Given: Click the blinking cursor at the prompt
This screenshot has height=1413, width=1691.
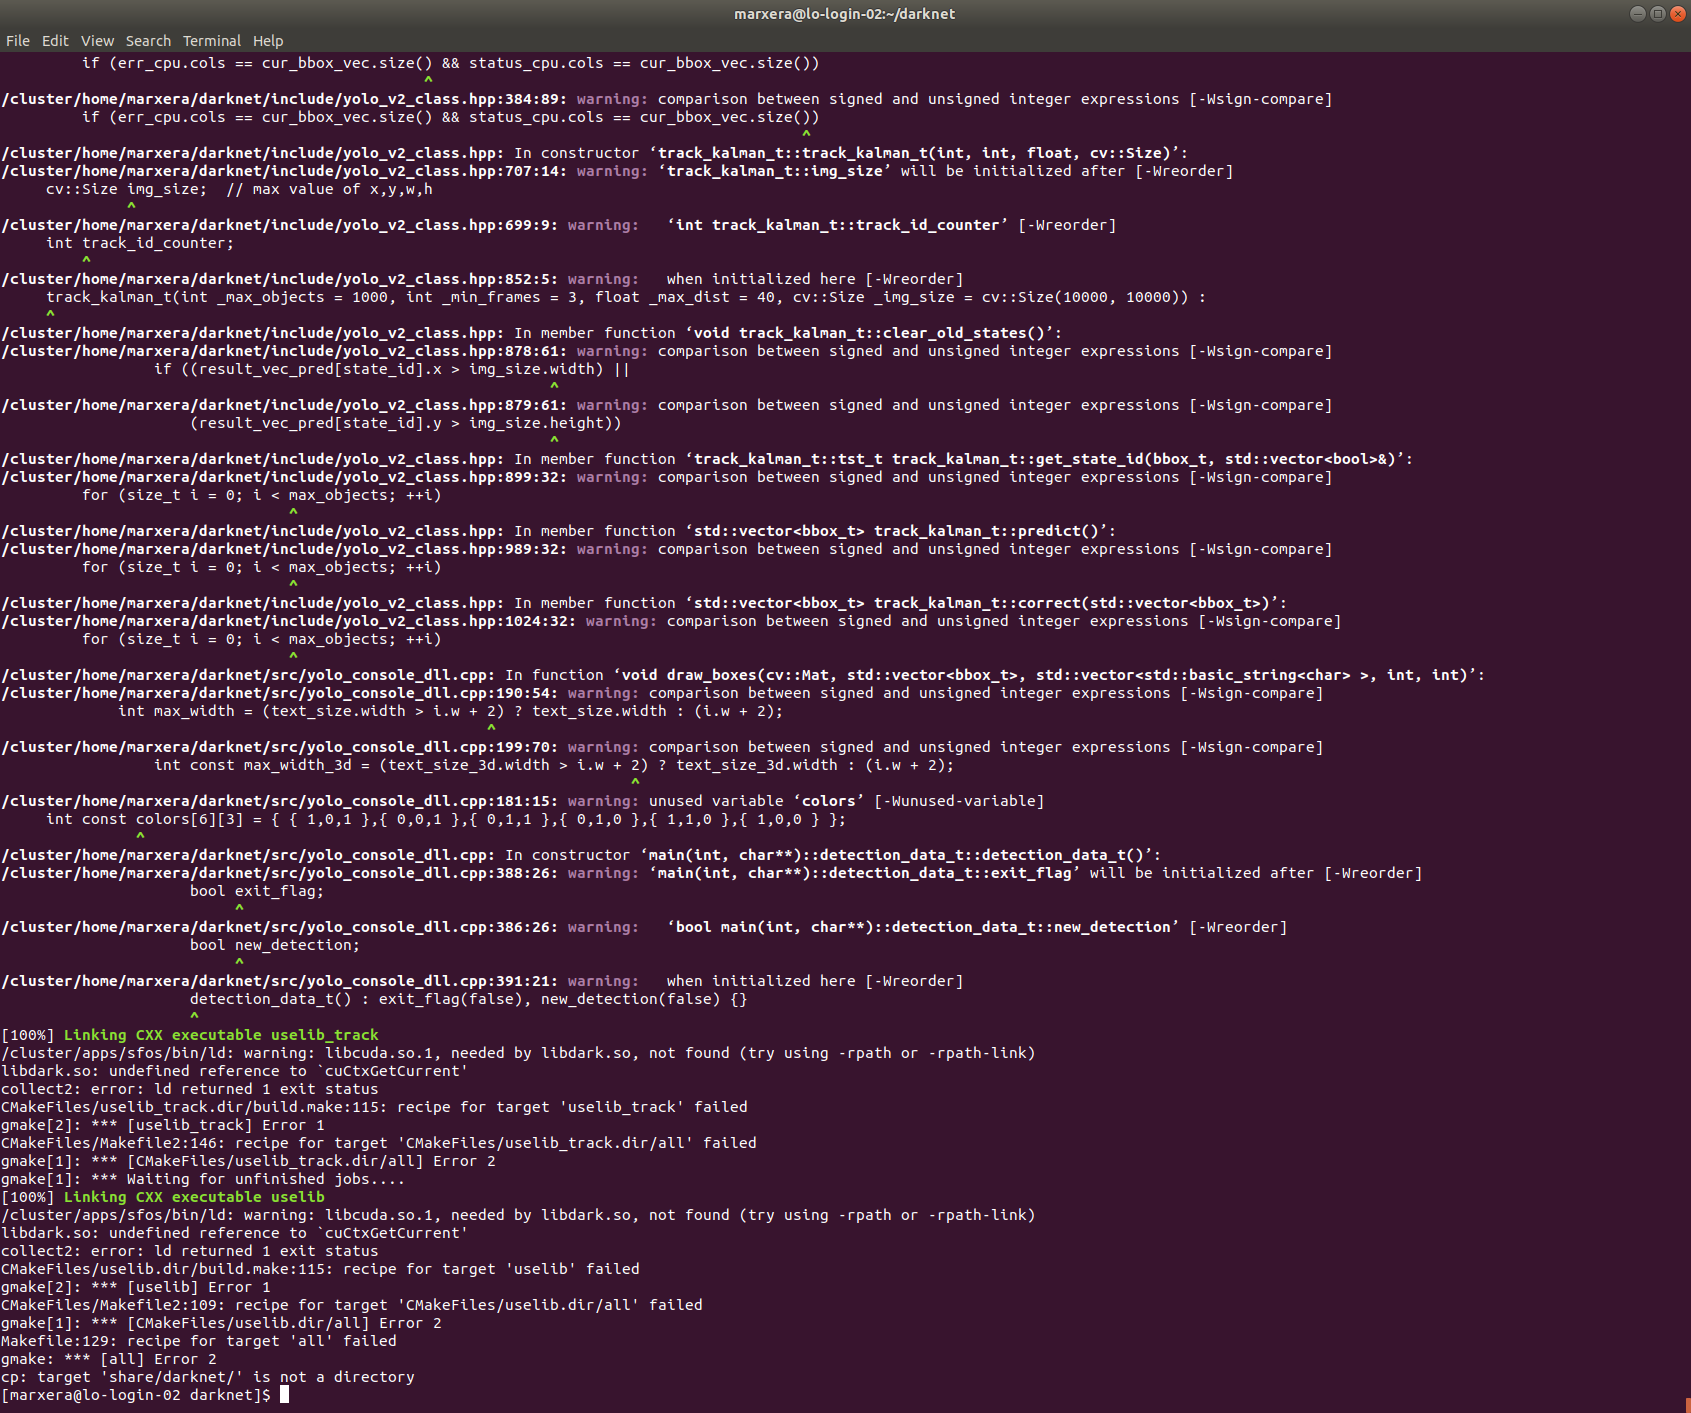Looking at the screenshot, I should tap(283, 1394).
